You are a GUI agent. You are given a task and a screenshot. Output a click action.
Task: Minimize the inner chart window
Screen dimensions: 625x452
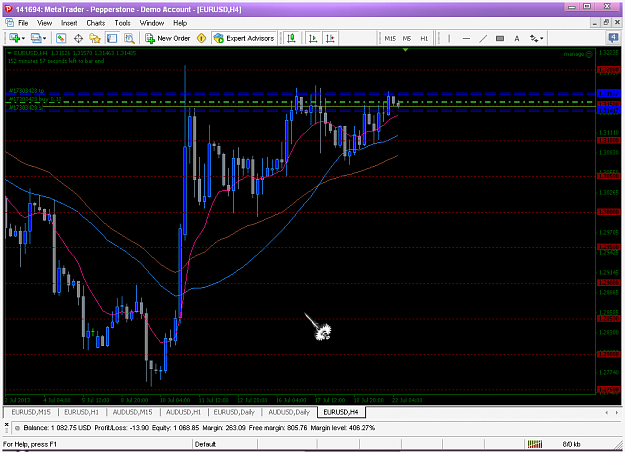pyautogui.click(x=595, y=23)
